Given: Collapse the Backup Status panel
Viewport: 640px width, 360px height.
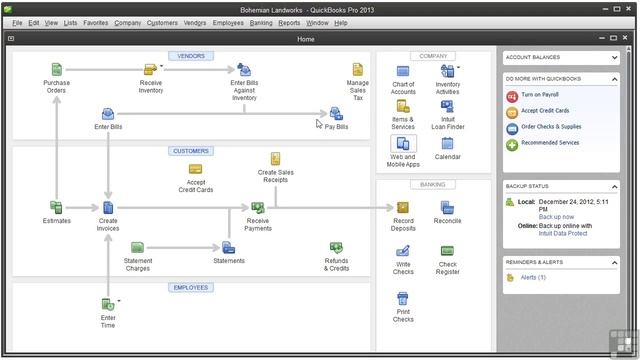Looking at the screenshot, I should pos(614,187).
